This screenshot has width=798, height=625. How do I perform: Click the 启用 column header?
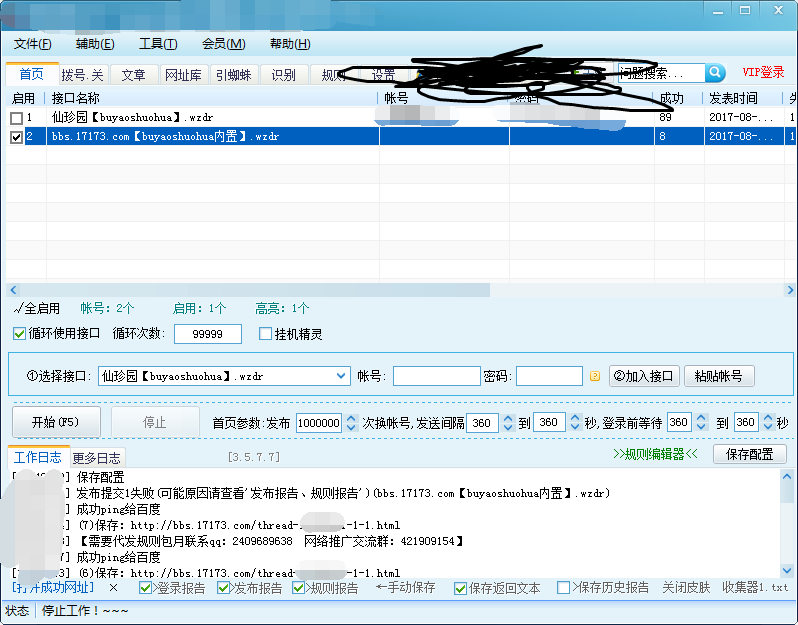tap(23, 98)
